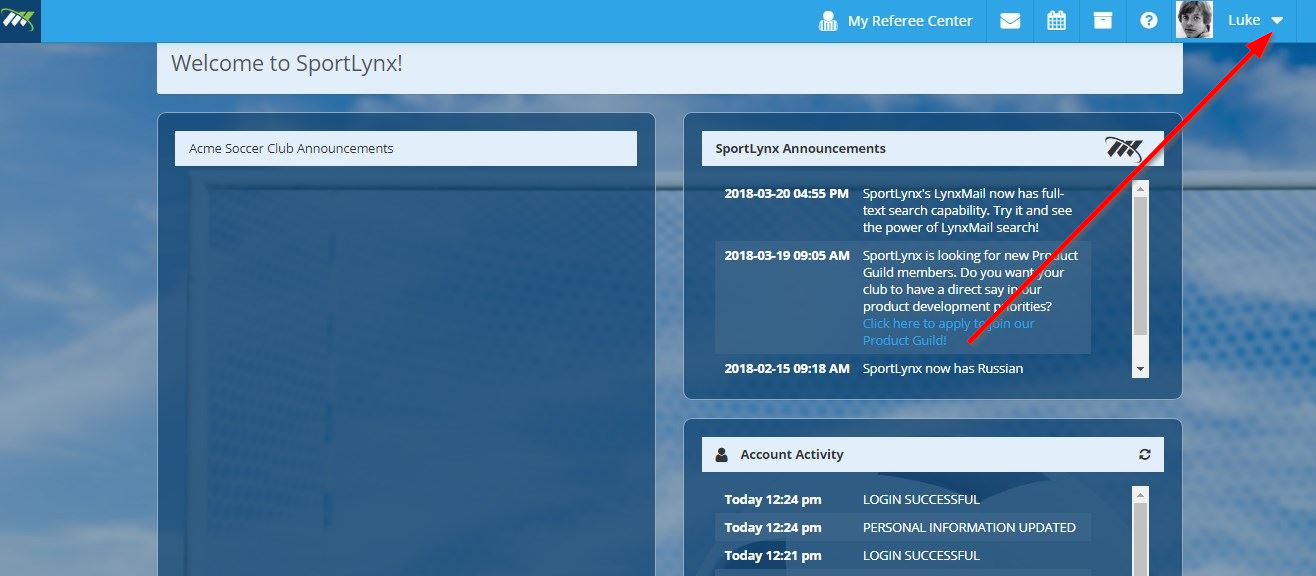Select LOGIN SUCCESSFUL entry at Today 12:21 pm

click(921, 555)
